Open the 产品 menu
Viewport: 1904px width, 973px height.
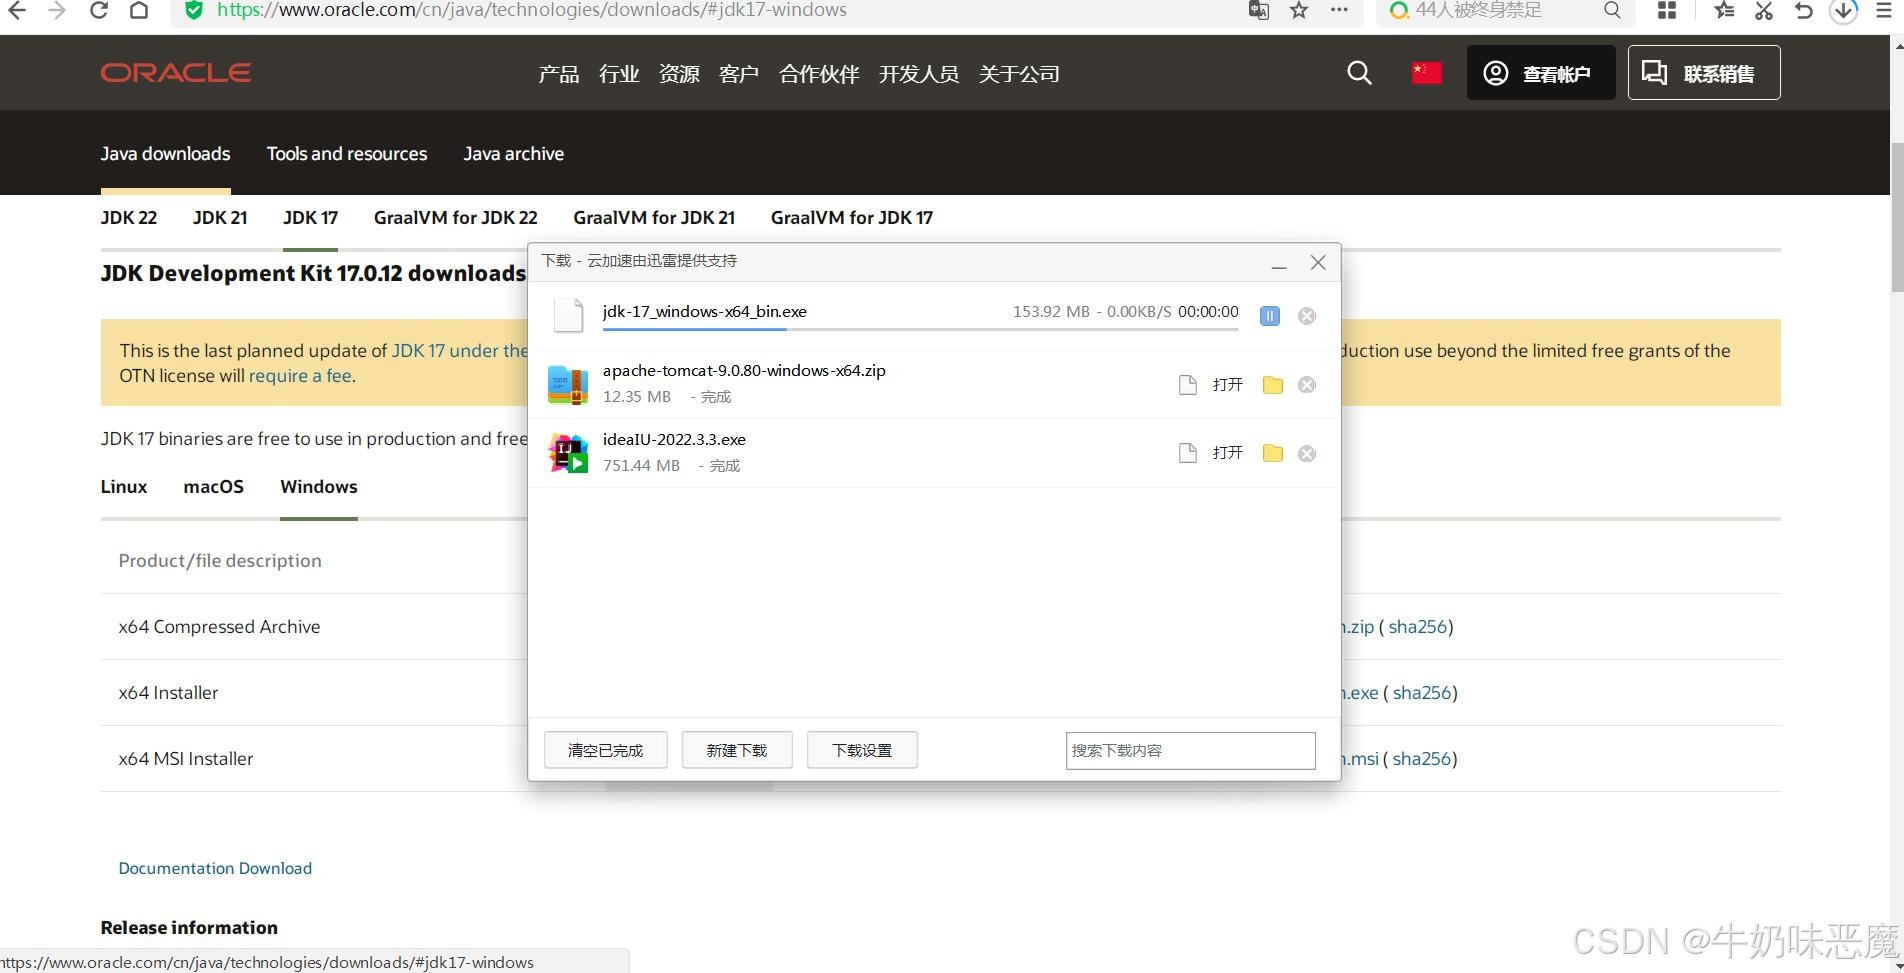(x=559, y=74)
